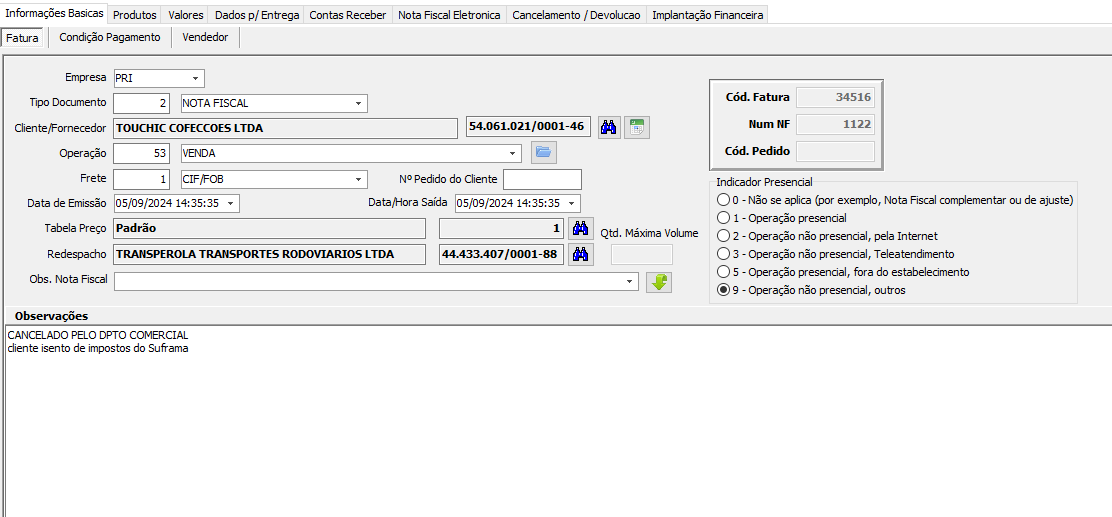The width and height of the screenshot is (1112, 517).
Task: Open Data de Emissão date picker dropdown
Action: pos(231,204)
